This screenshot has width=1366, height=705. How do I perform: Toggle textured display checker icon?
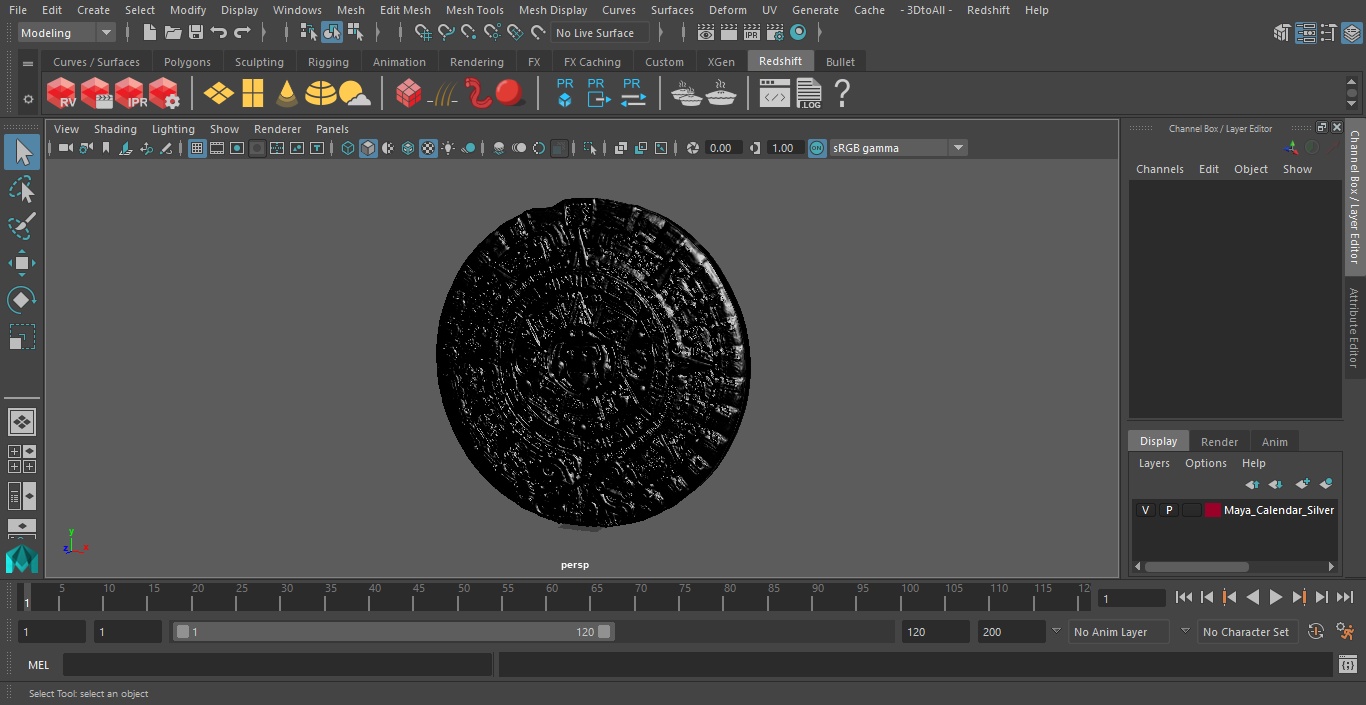[x=428, y=148]
